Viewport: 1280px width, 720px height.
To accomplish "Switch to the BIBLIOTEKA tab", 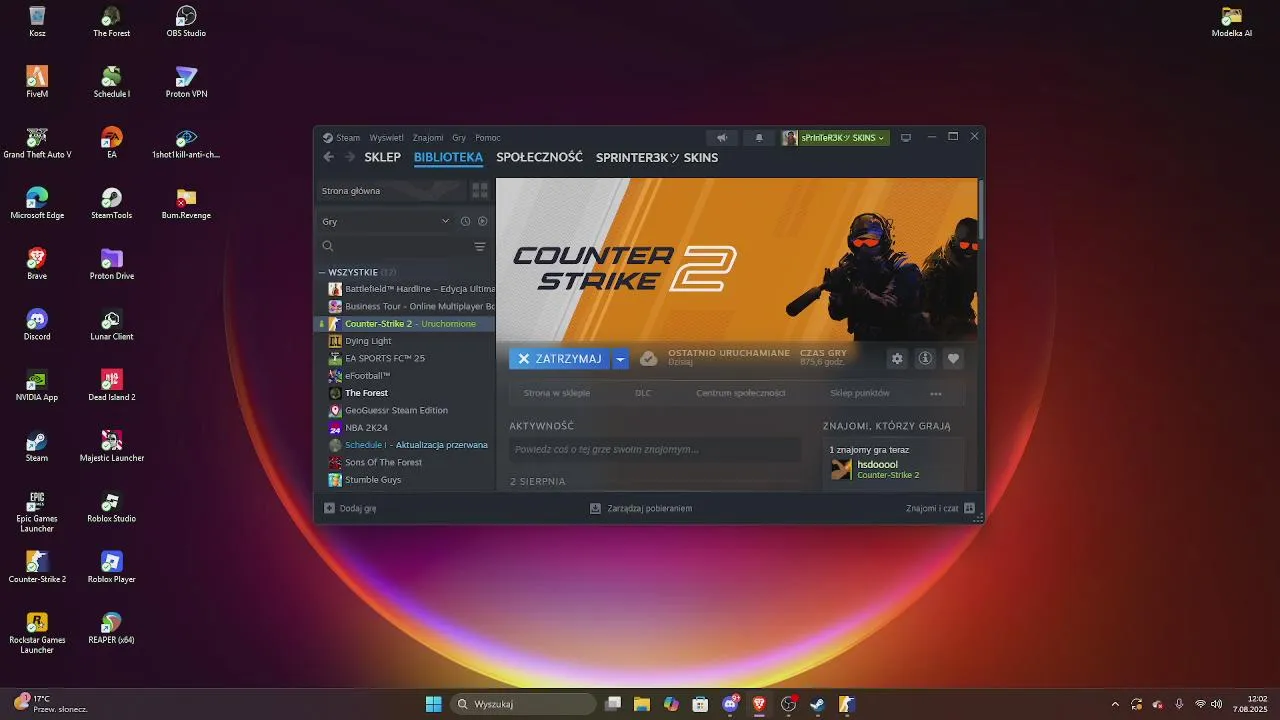I will pos(448,157).
